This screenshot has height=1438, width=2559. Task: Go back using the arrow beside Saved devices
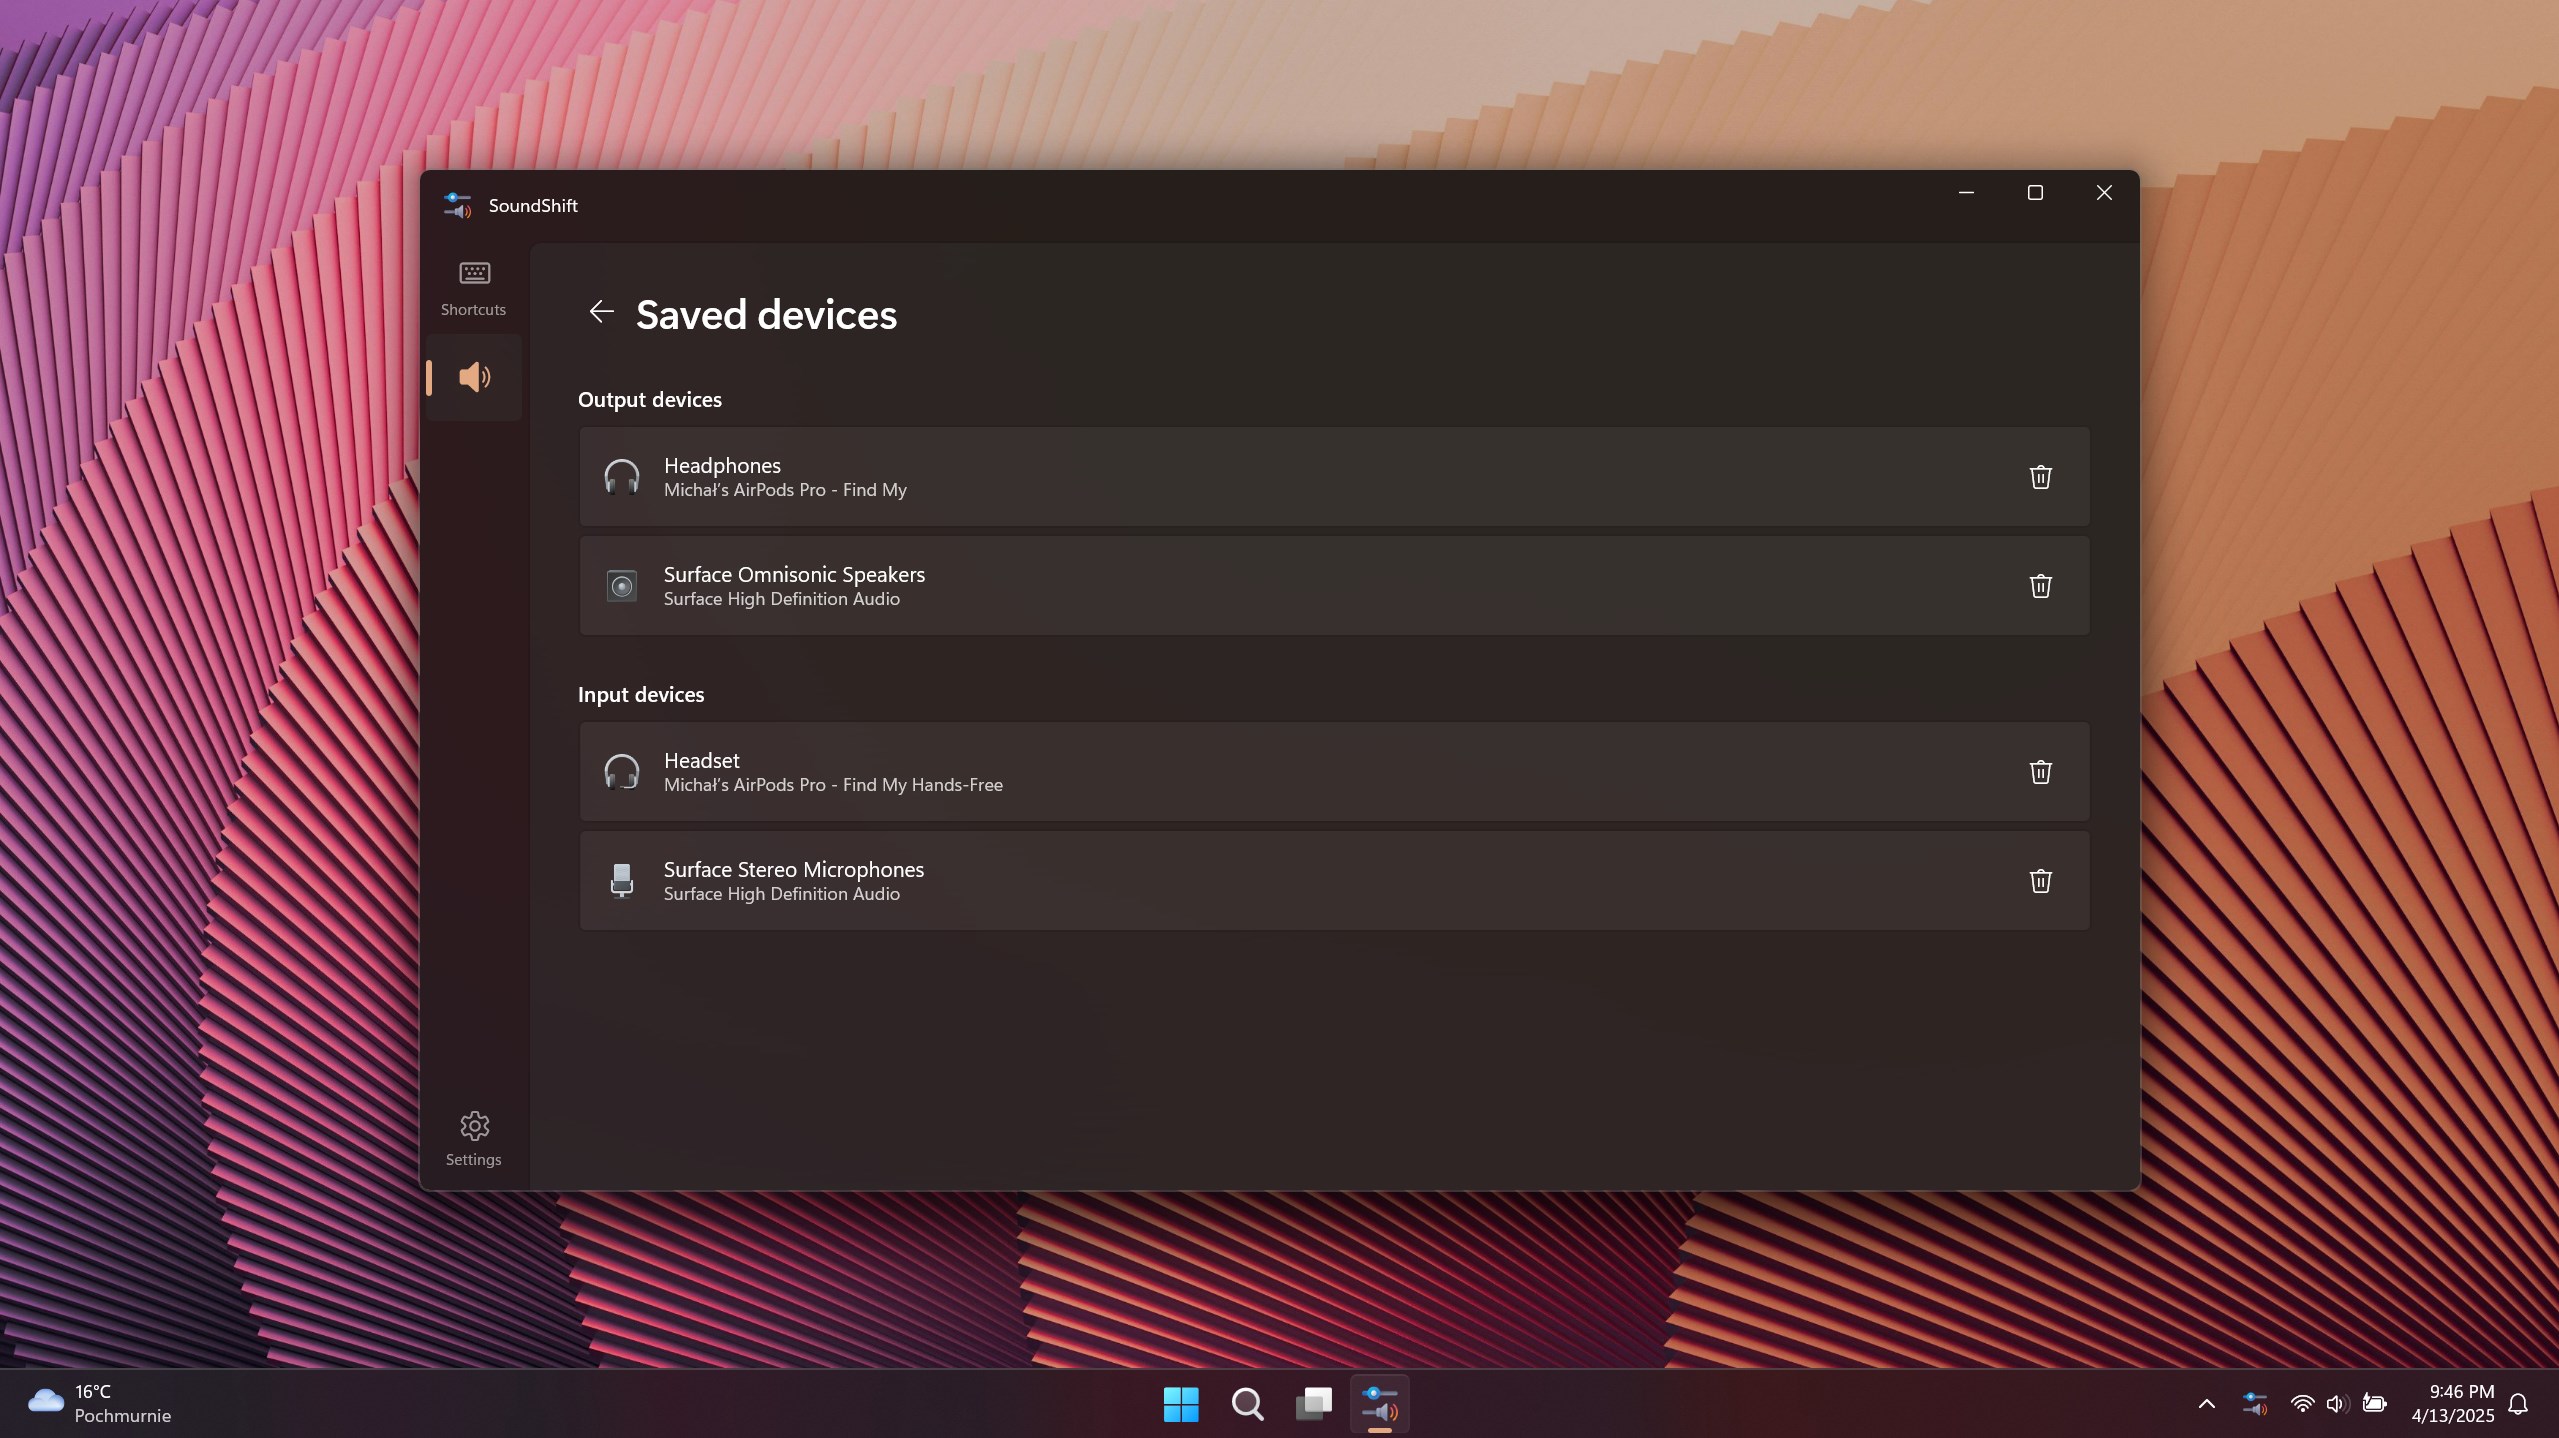pyautogui.click(x=601, y=312)
